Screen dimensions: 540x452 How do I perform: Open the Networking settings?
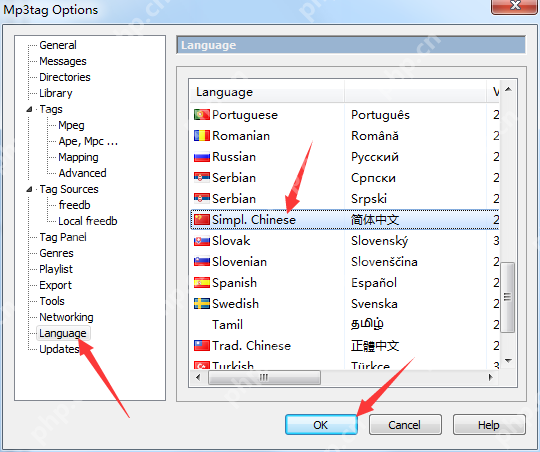point(66,317)
